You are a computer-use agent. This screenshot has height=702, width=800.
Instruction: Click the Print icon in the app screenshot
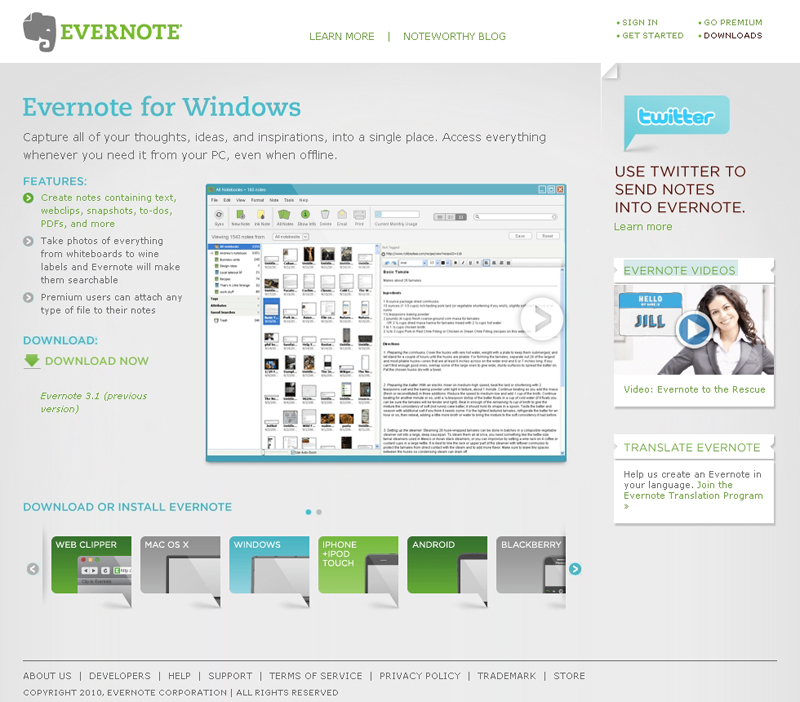pos(360,215)
